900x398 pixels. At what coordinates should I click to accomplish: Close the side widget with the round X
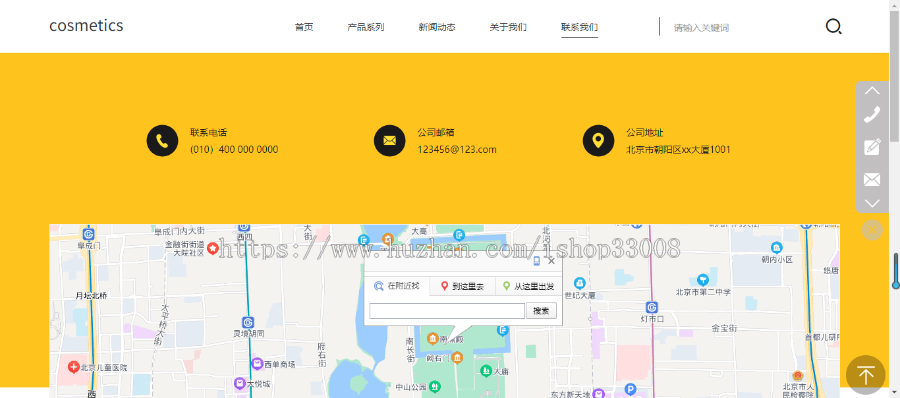(872, 230)
